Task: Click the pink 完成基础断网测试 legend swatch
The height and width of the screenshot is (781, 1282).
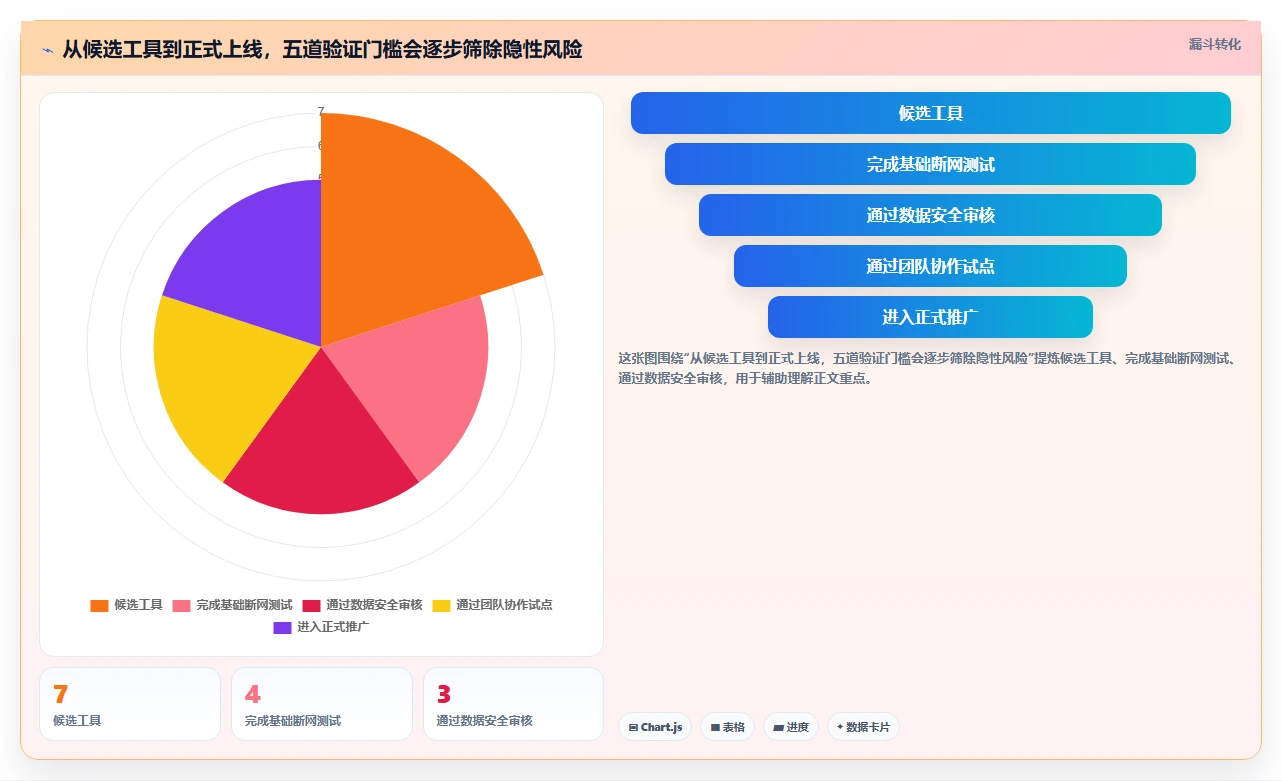Action: coord(181,605)
